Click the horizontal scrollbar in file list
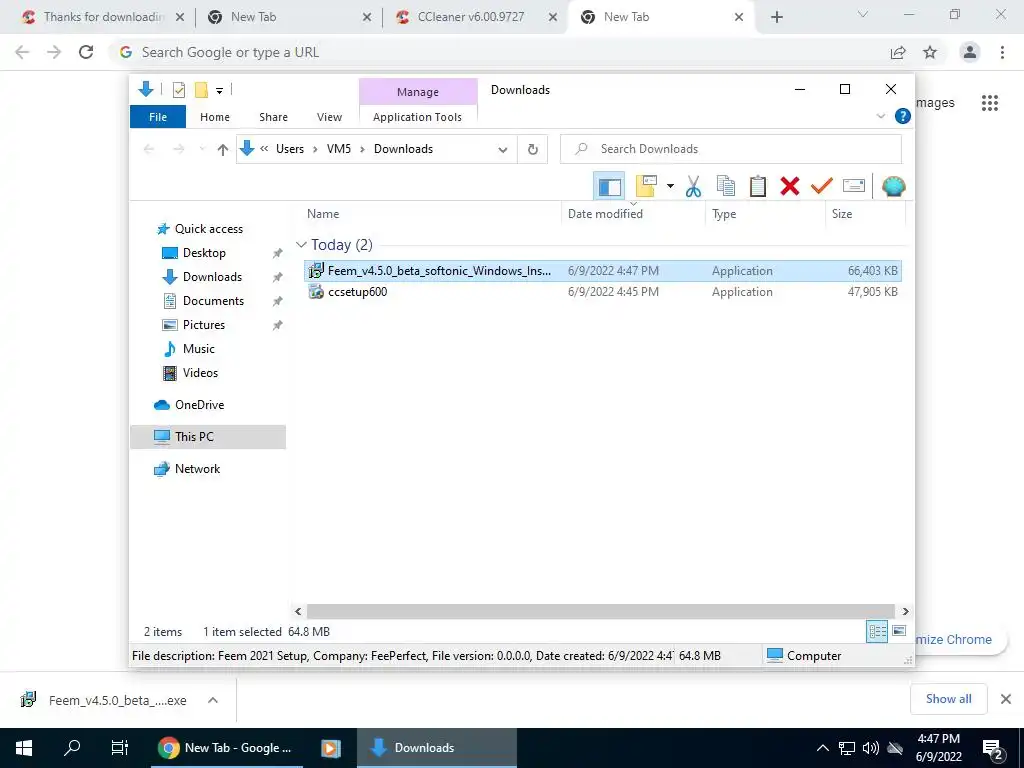The width and height of the screenshot is (1024, 768). click(x=601, y=611)
